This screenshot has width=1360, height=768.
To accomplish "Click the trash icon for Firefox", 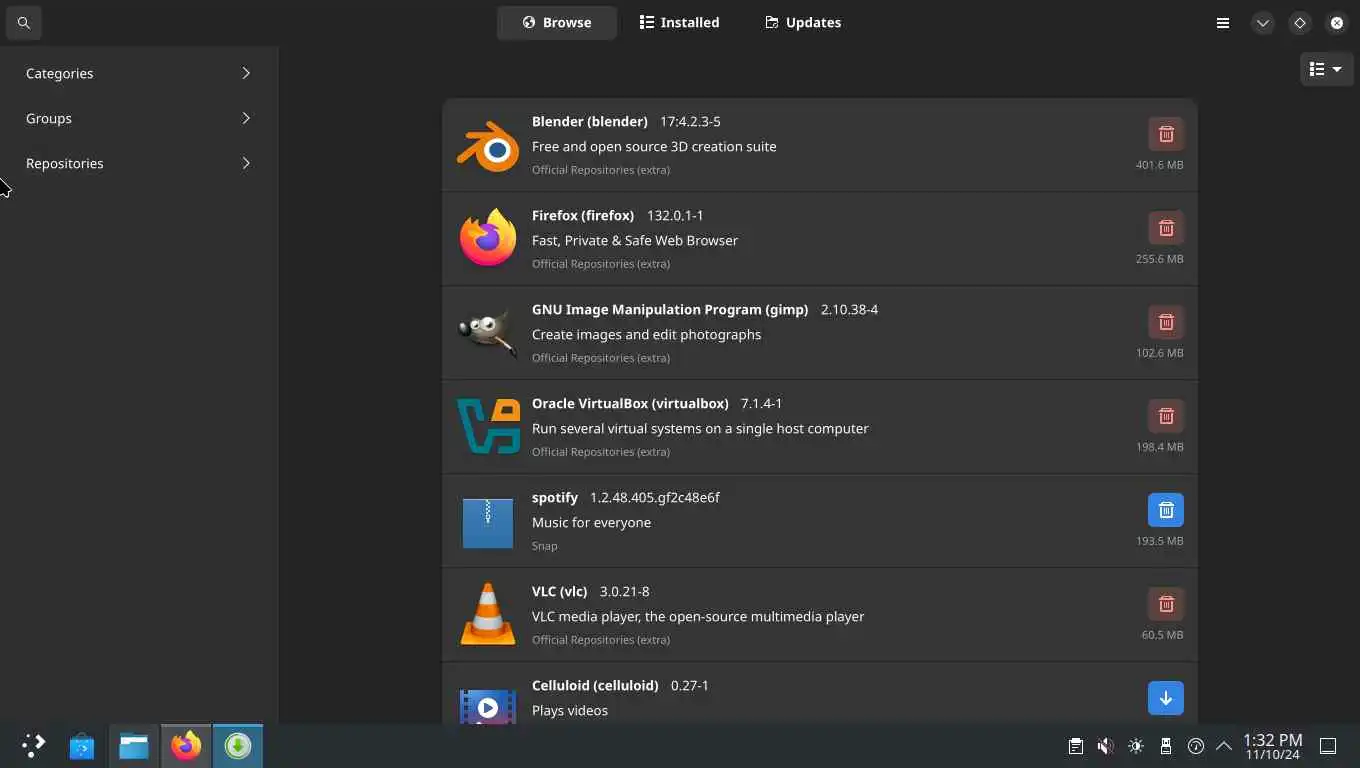I will point(1166,228).
